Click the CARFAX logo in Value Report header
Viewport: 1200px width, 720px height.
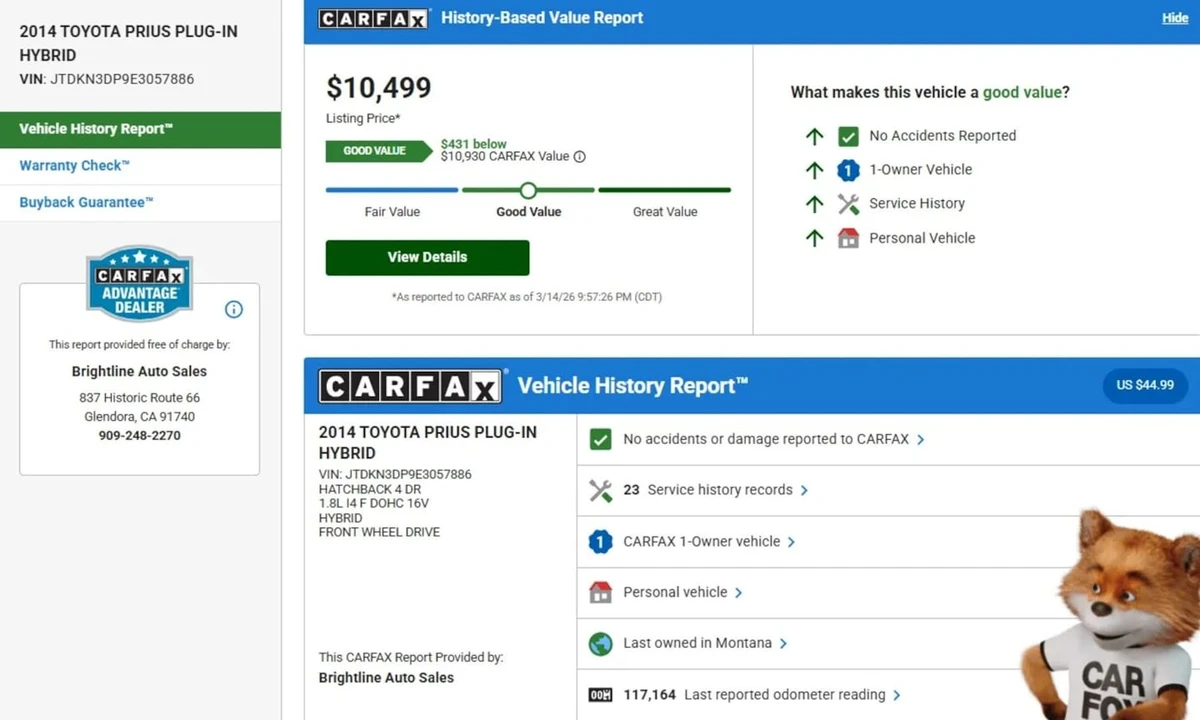click(374, 18)
